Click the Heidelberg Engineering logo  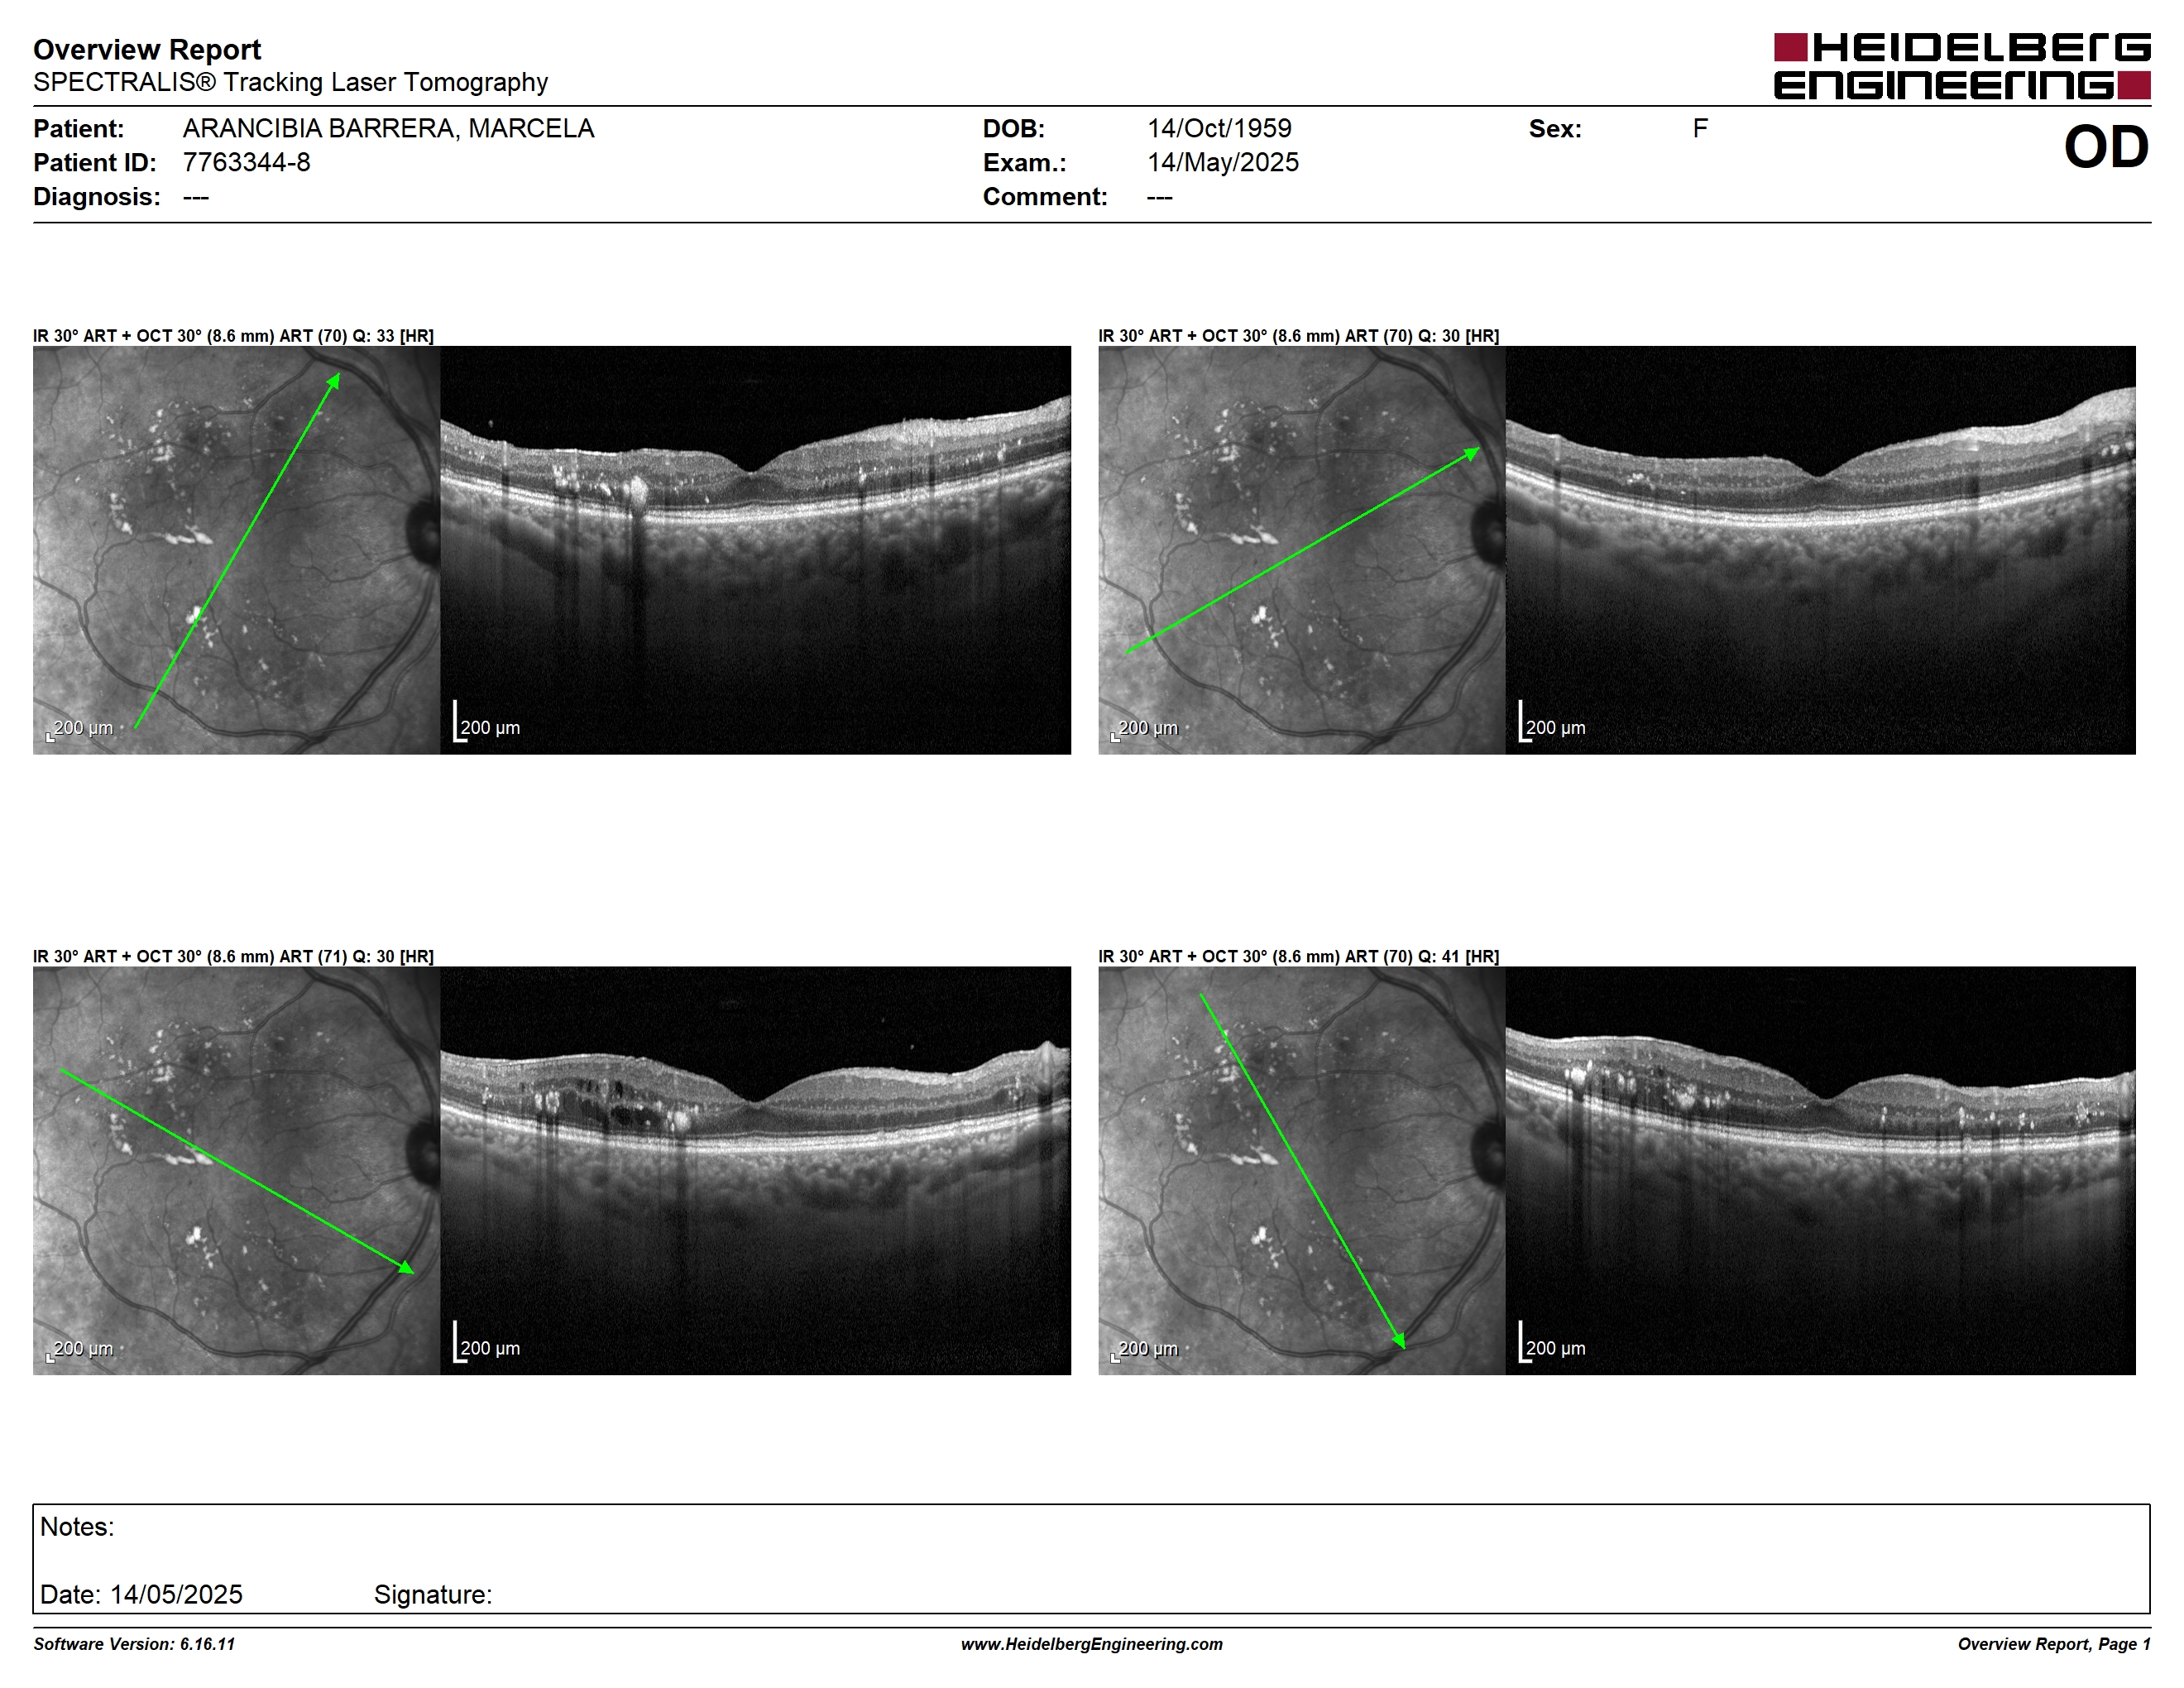click(x=1961, y=66)
